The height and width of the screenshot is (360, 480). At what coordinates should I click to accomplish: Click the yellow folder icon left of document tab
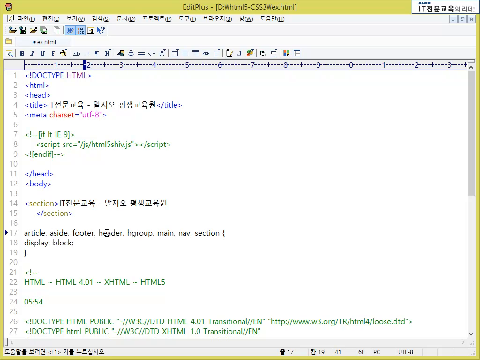pos(9,42)
